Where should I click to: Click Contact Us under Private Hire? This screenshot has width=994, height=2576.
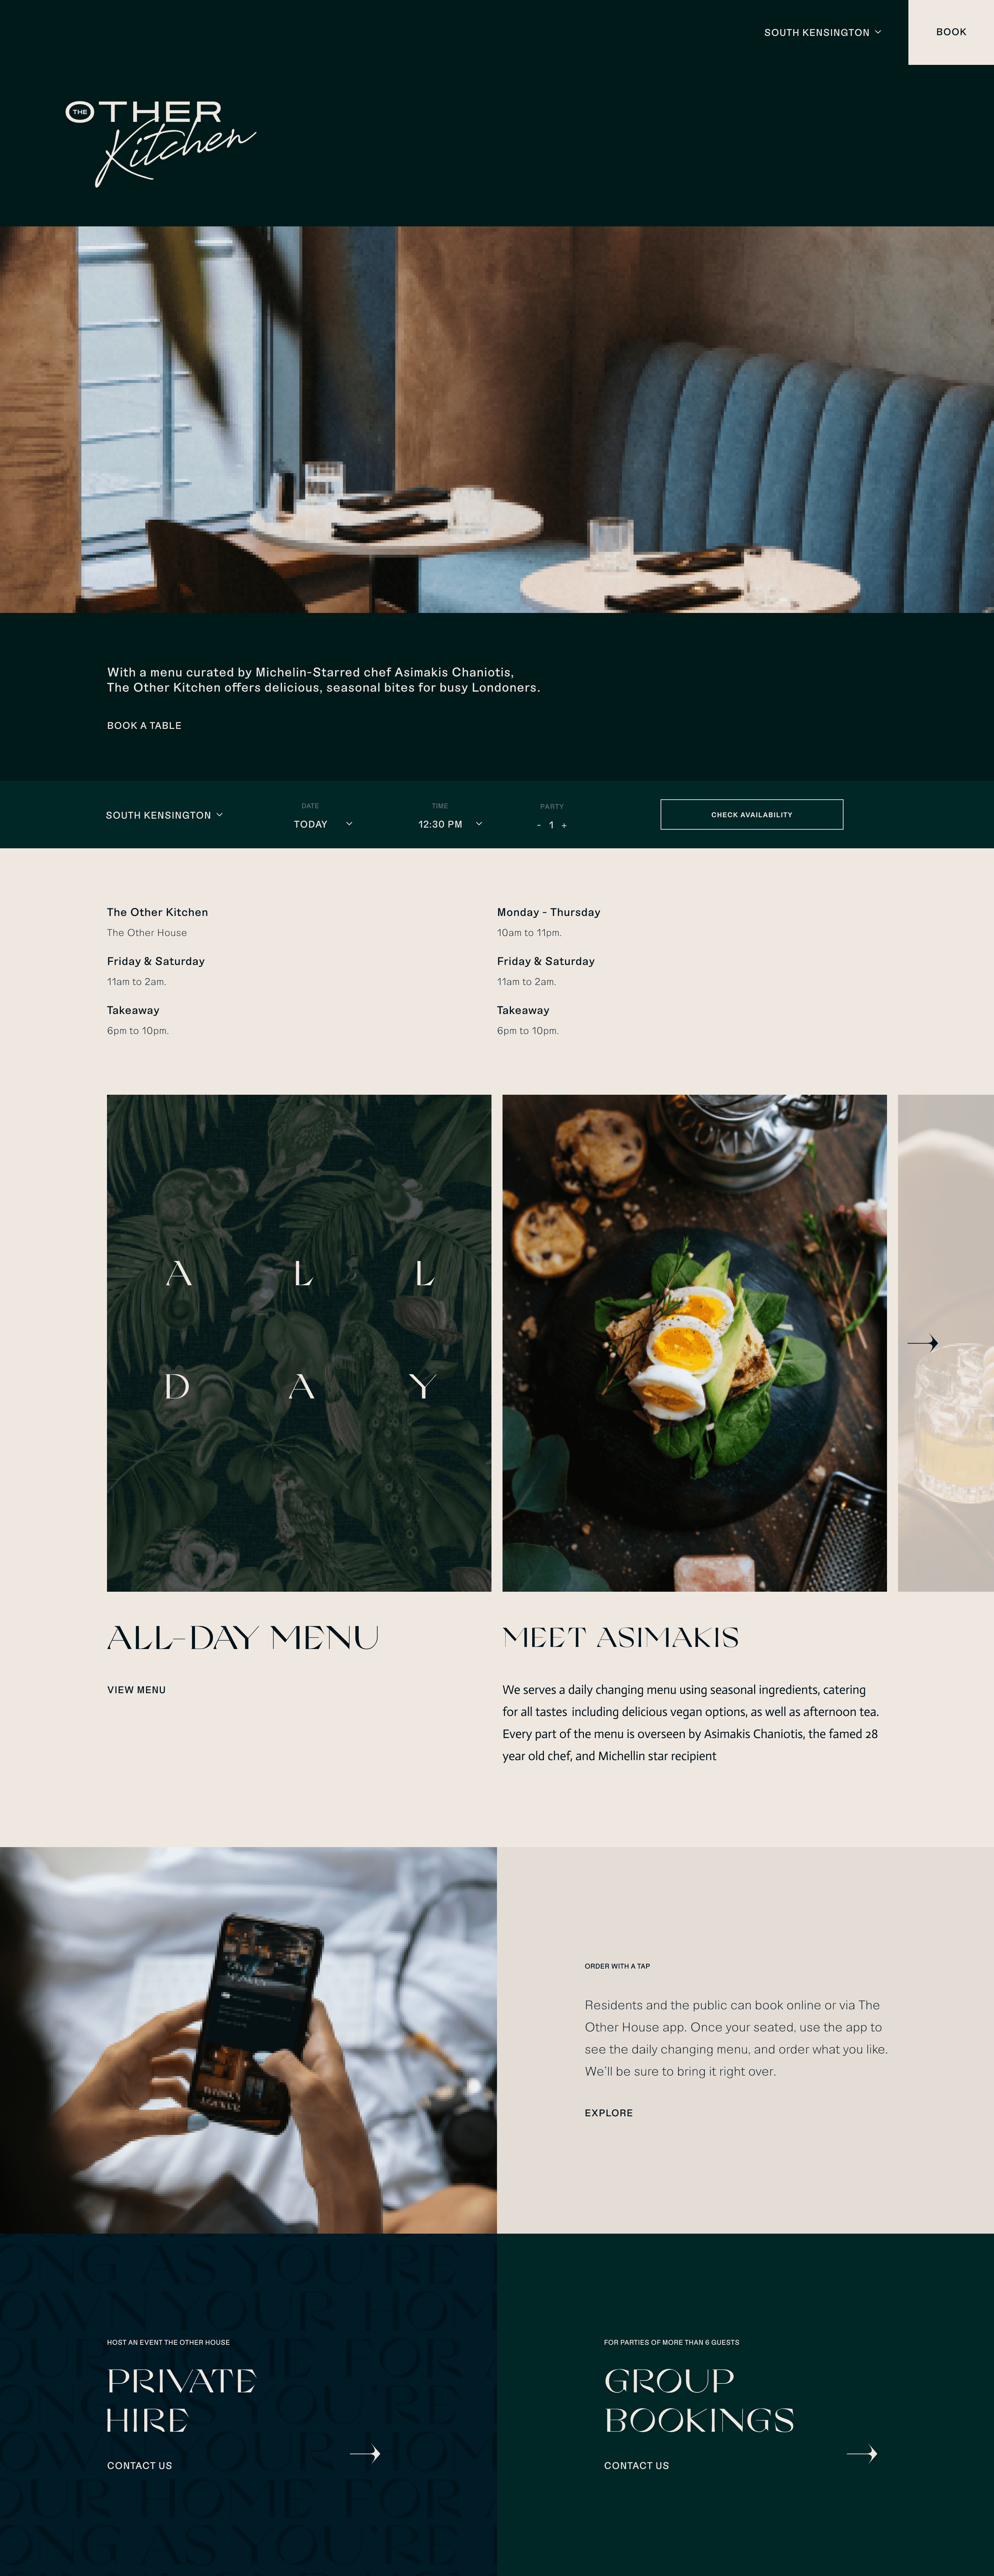point(139,2465)
